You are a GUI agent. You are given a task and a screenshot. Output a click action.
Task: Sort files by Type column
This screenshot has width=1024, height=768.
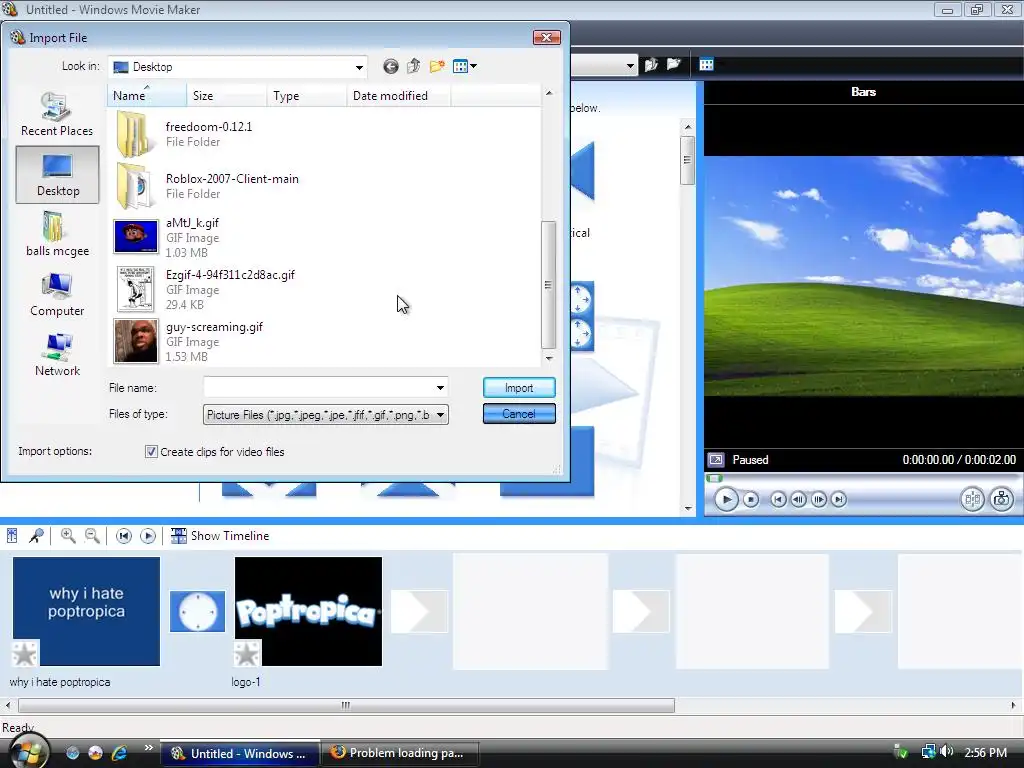click(306, 95)
